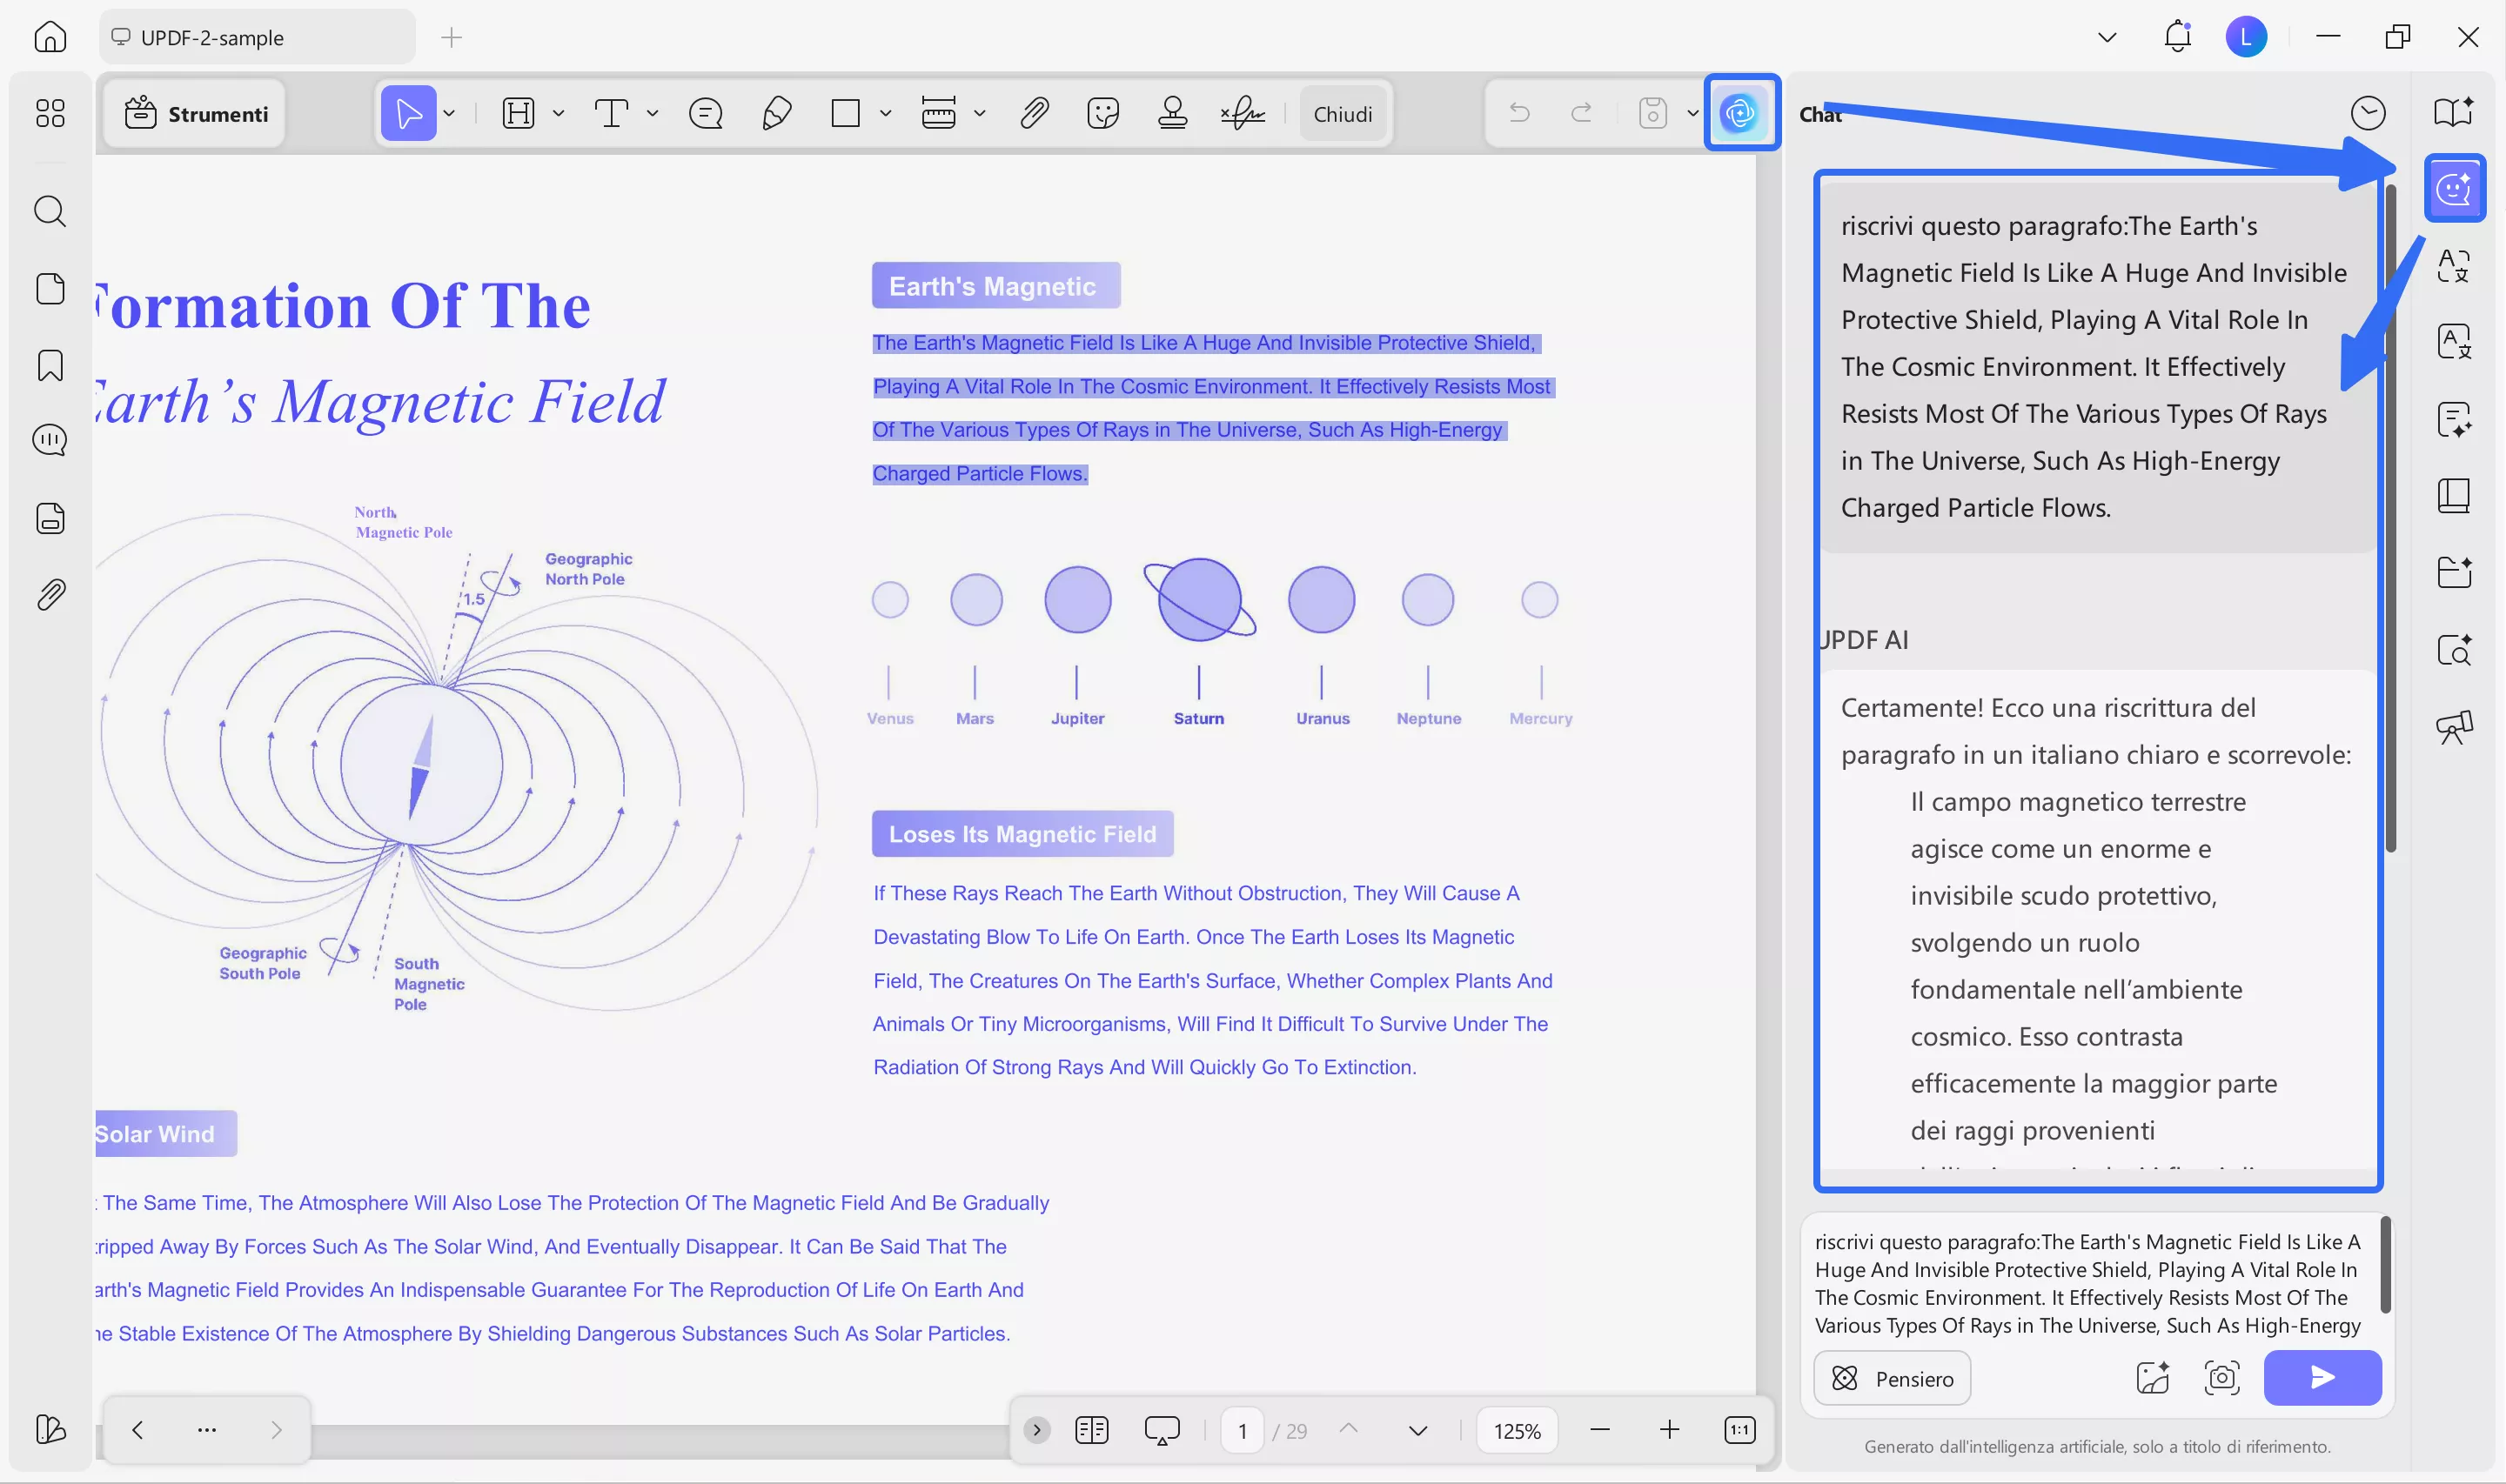This screenshot has width=2506, height=1484.
Task: Toggle 1:1 actual size view
Action: tap(1739, 1430)
